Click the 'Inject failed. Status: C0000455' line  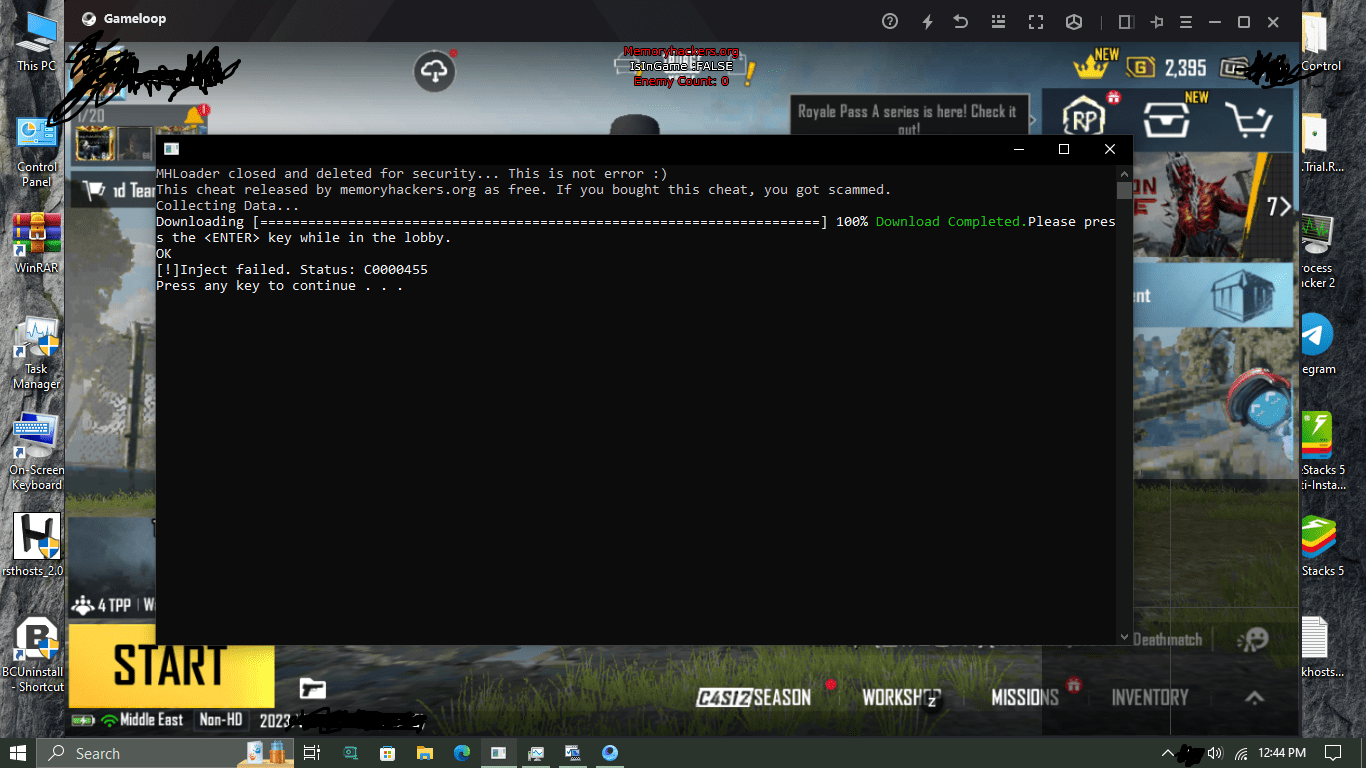[x=292, y=270]
